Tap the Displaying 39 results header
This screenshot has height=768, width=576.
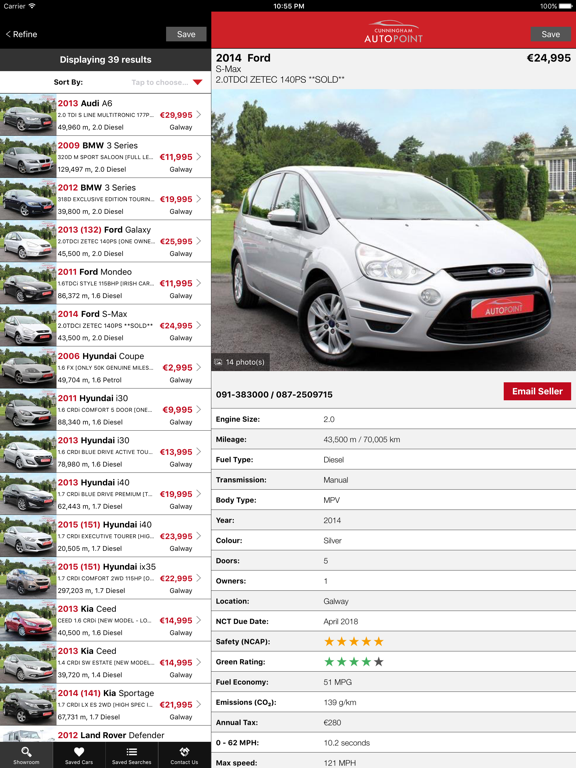[105, 60]
